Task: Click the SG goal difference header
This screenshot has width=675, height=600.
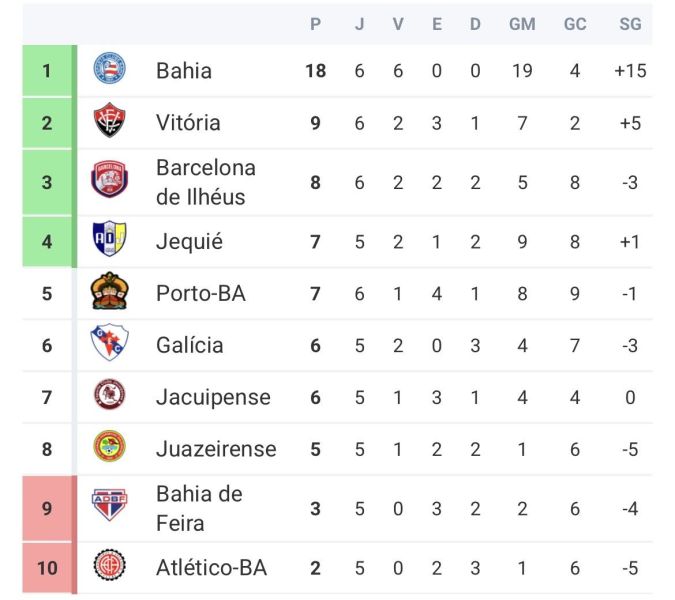Action: tap(629, 24)
